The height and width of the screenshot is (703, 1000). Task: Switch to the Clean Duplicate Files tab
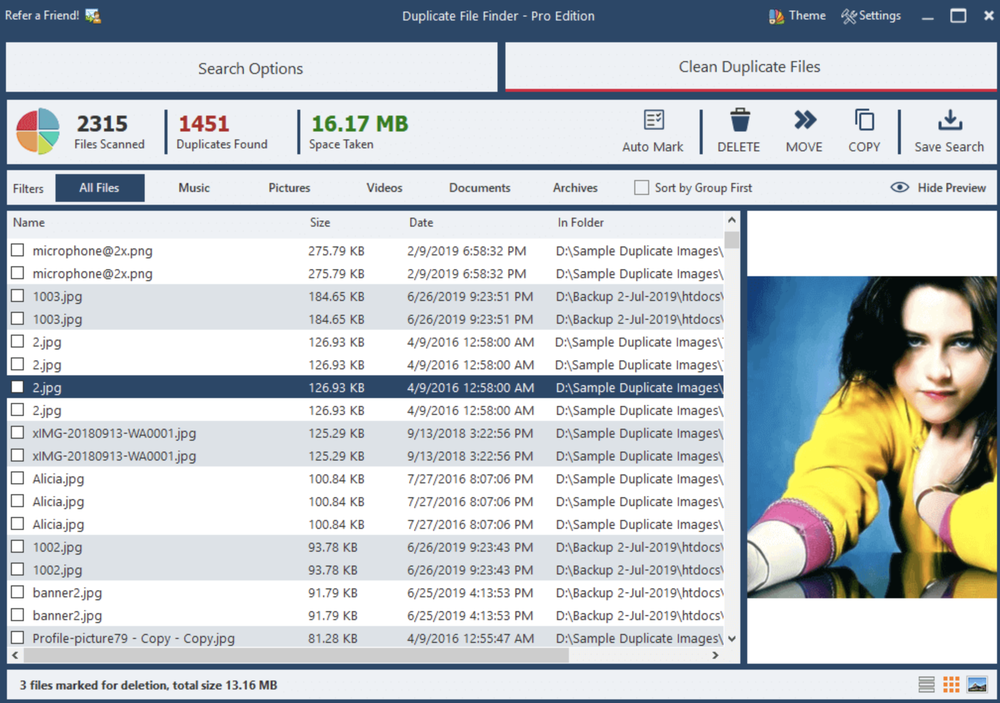tap(750, 67)
